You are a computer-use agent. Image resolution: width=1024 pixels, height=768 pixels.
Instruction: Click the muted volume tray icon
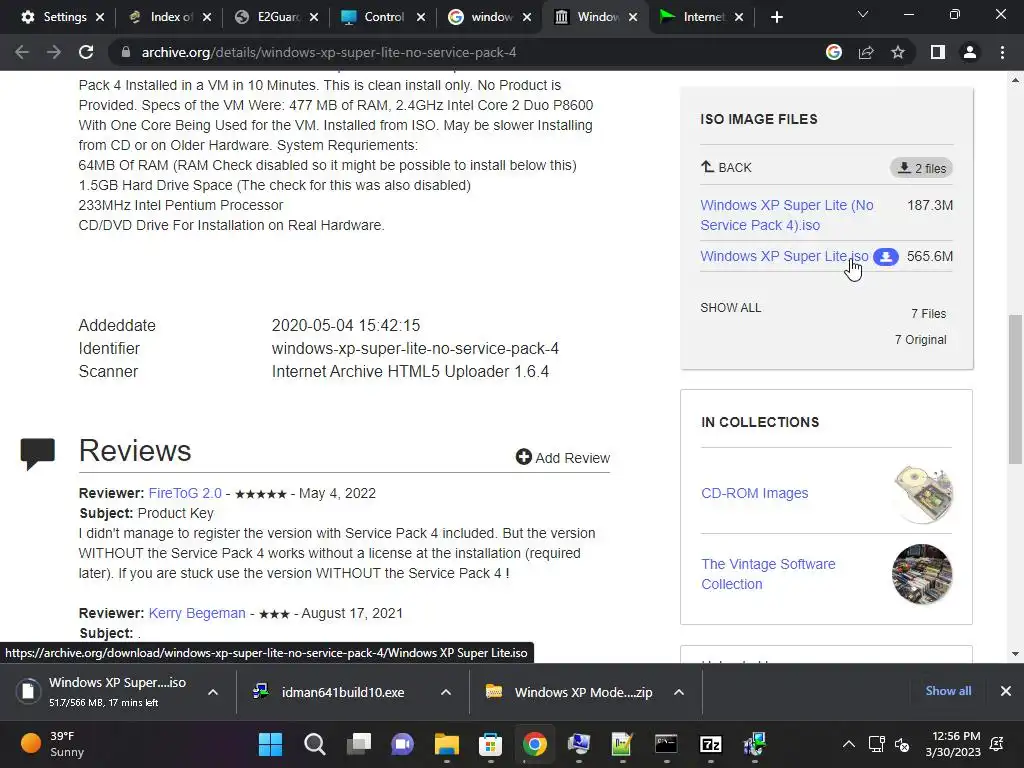(x=902, y=744)
